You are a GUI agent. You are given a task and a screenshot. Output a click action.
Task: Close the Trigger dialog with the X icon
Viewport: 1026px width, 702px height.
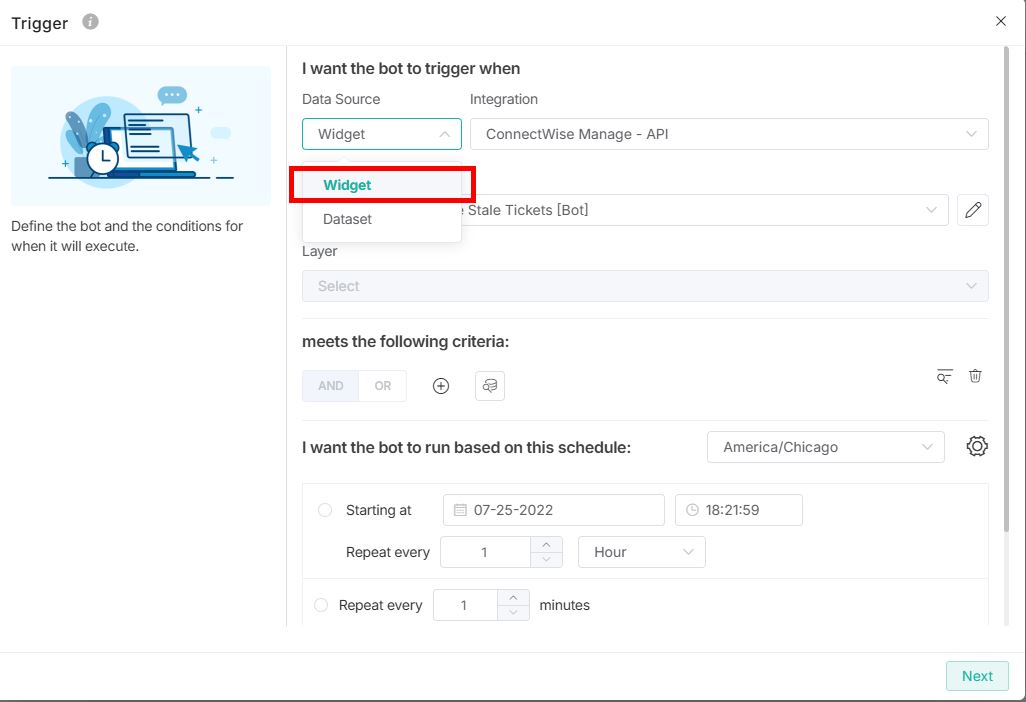1001,21
